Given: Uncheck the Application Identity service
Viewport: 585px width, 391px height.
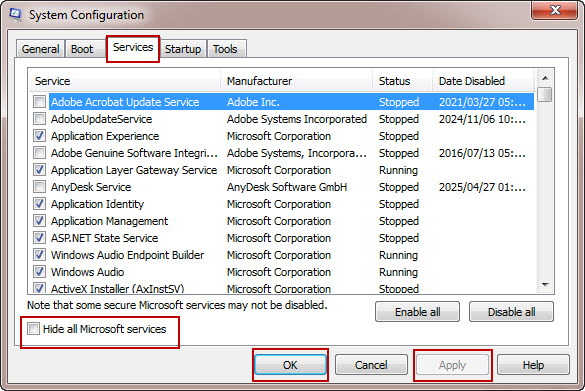Looking at the screenshot, I should point(39,204).
